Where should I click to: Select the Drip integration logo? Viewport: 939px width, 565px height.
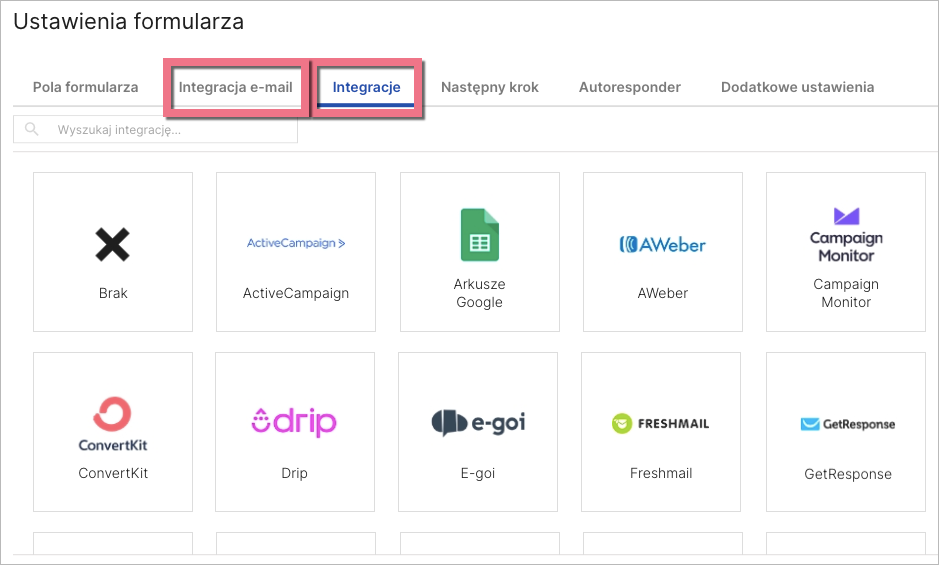tap(294, 421)
